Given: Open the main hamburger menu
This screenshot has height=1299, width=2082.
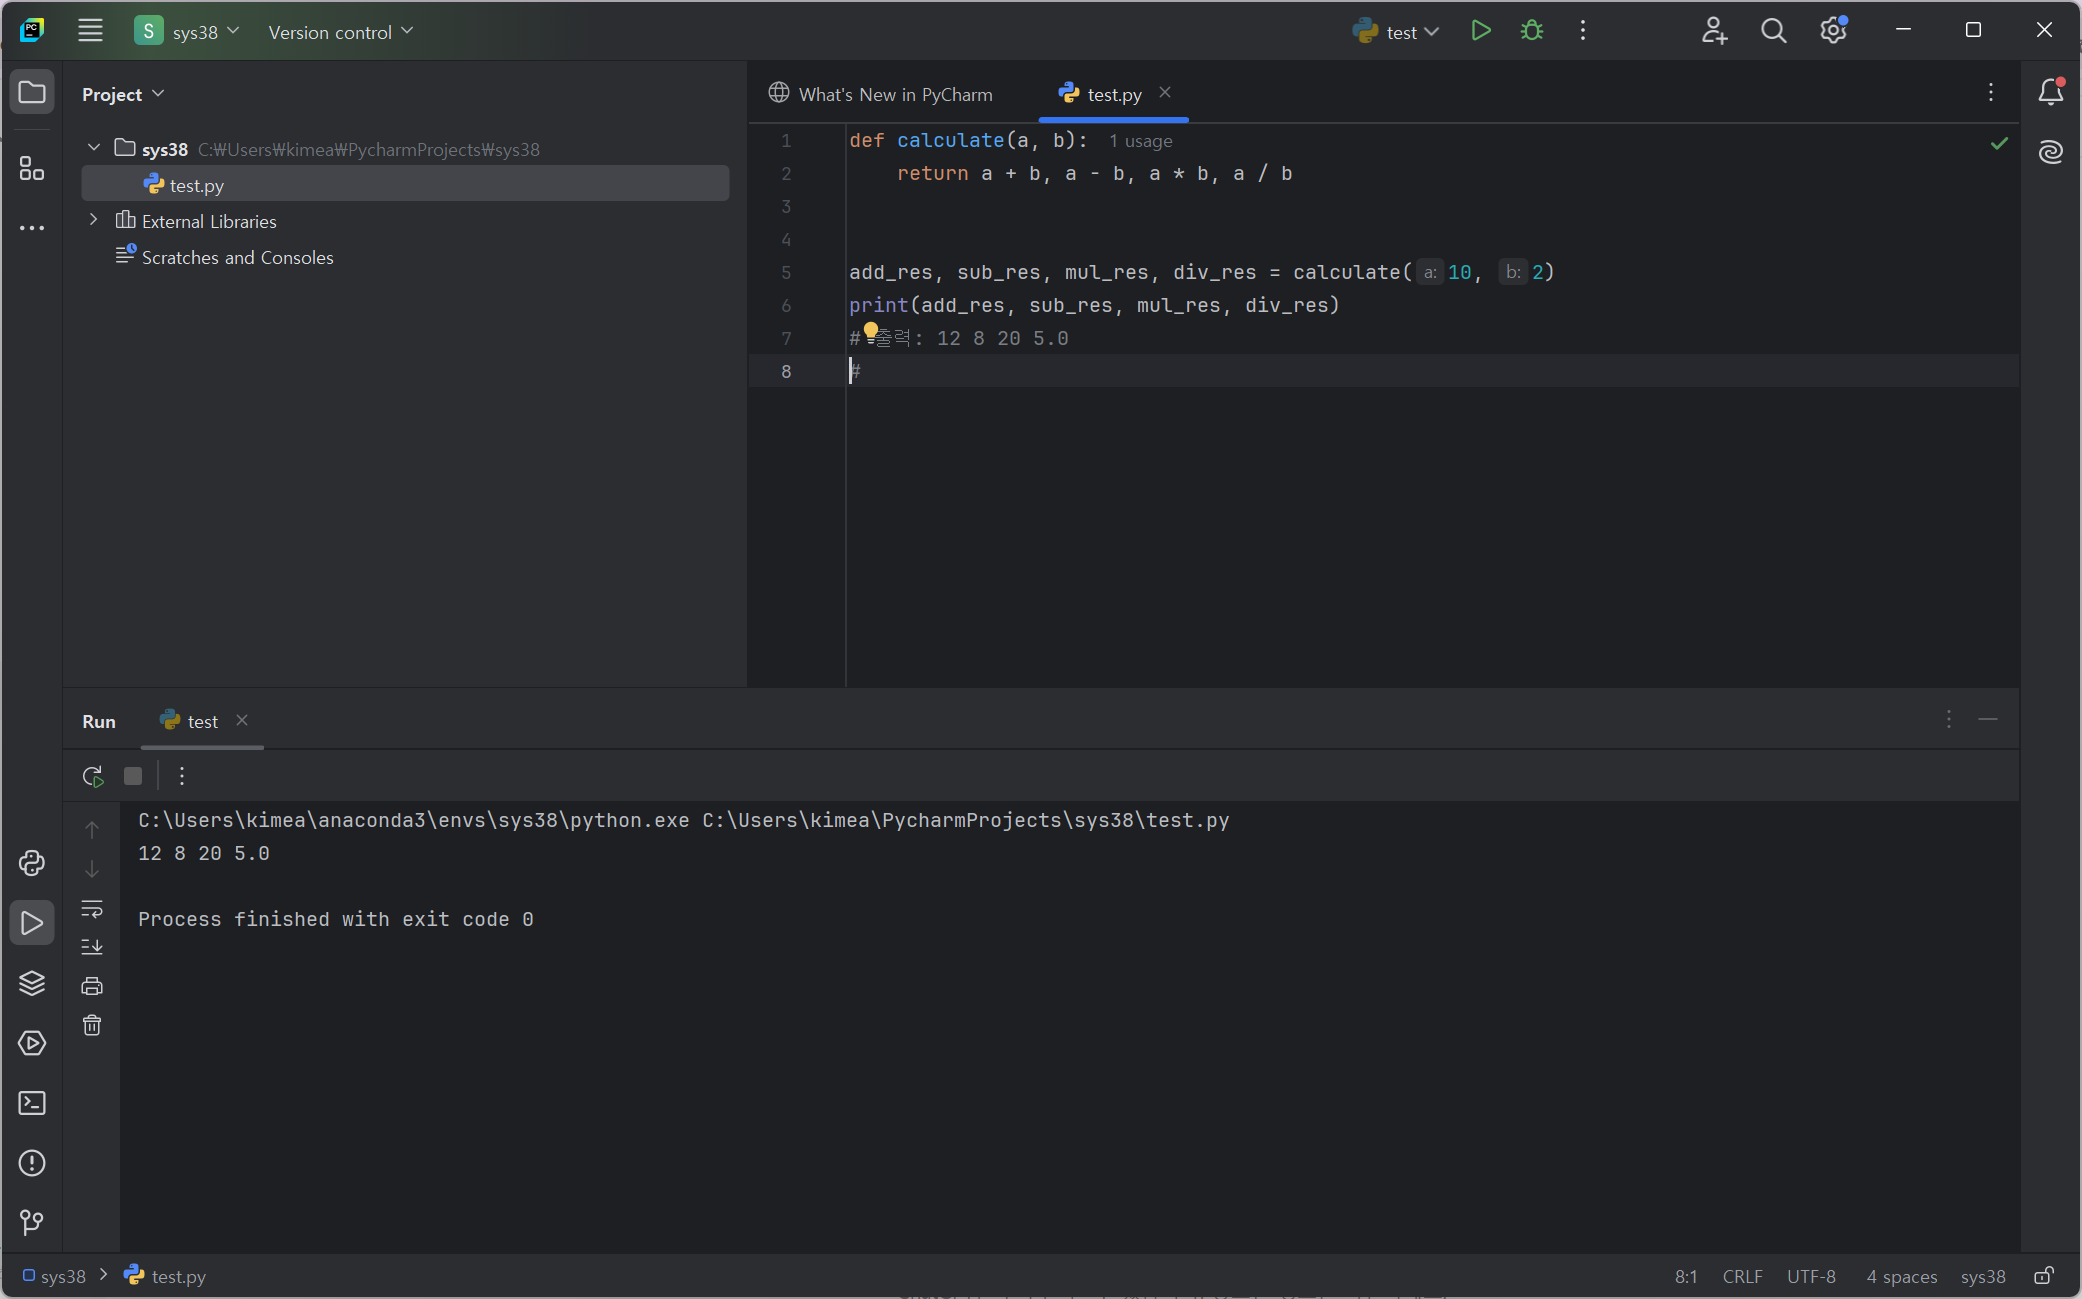Looking at the screenshot, I should (91, 31).
